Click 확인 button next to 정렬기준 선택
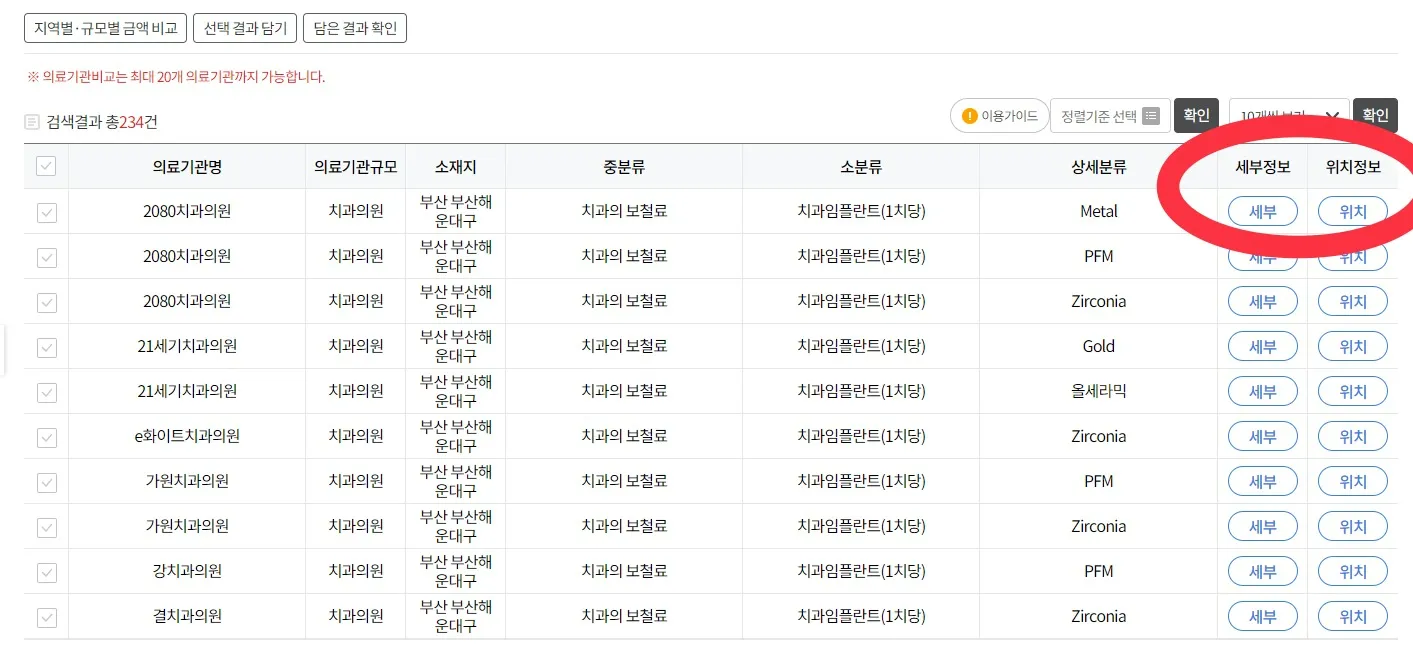The height and width of the screenshot is (650, 1413). [x=1196, y=115]
